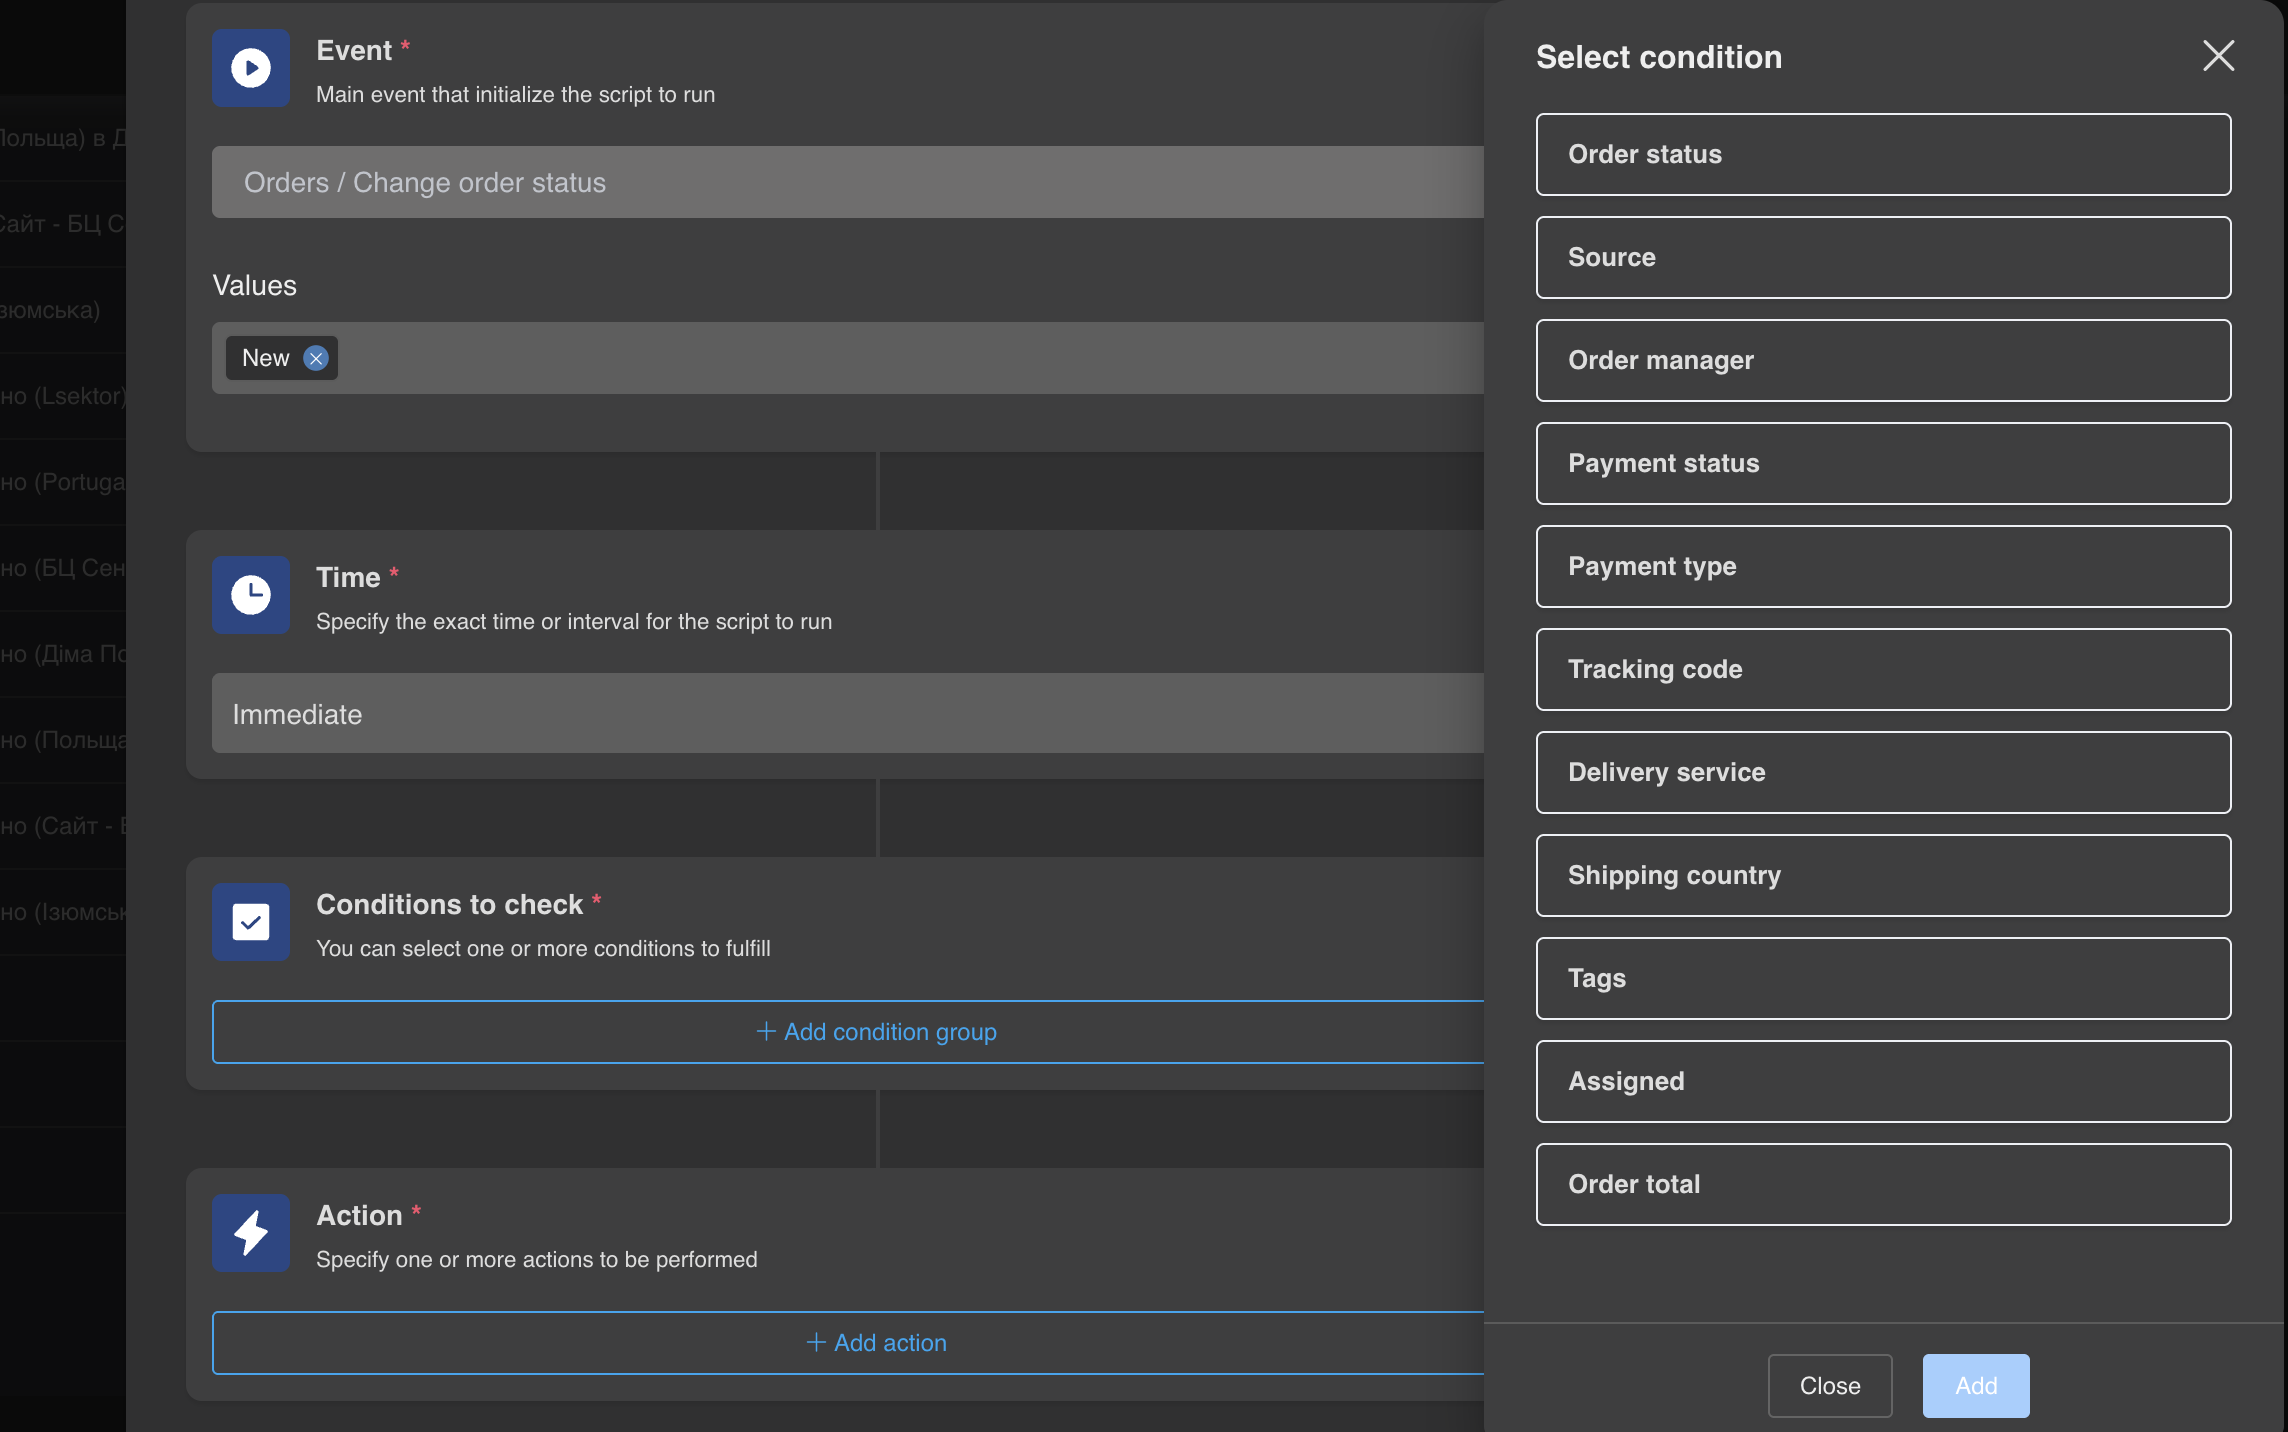Pick the Payment status condition
Image resolution: width=2288 pixels, height=1432 pixels.
[1882, 463]
